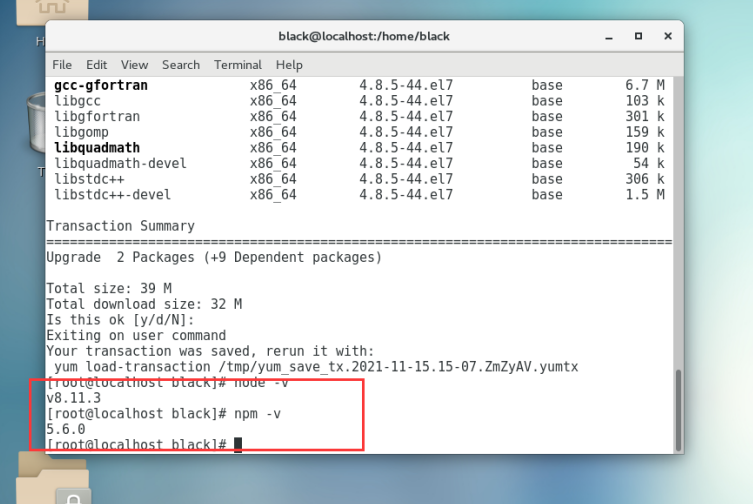Click the libquadmath-devel package name
Image resolution: width=753 pixels, height=504 pixels.
[x=120, y=163]
